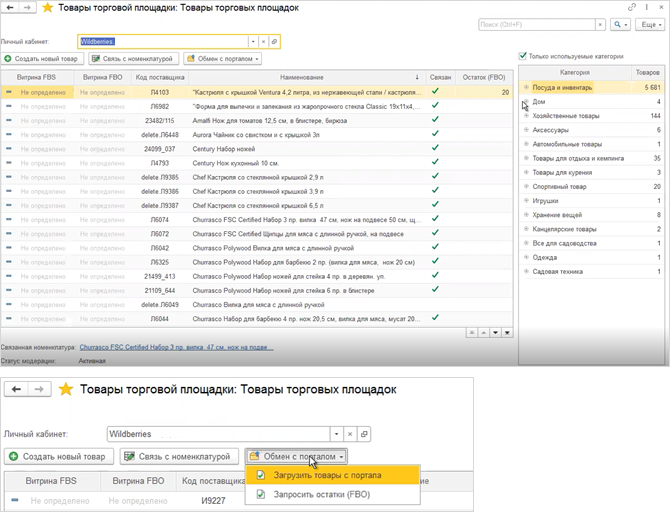Clear the Поиск field with its x button

click(600, 25)
